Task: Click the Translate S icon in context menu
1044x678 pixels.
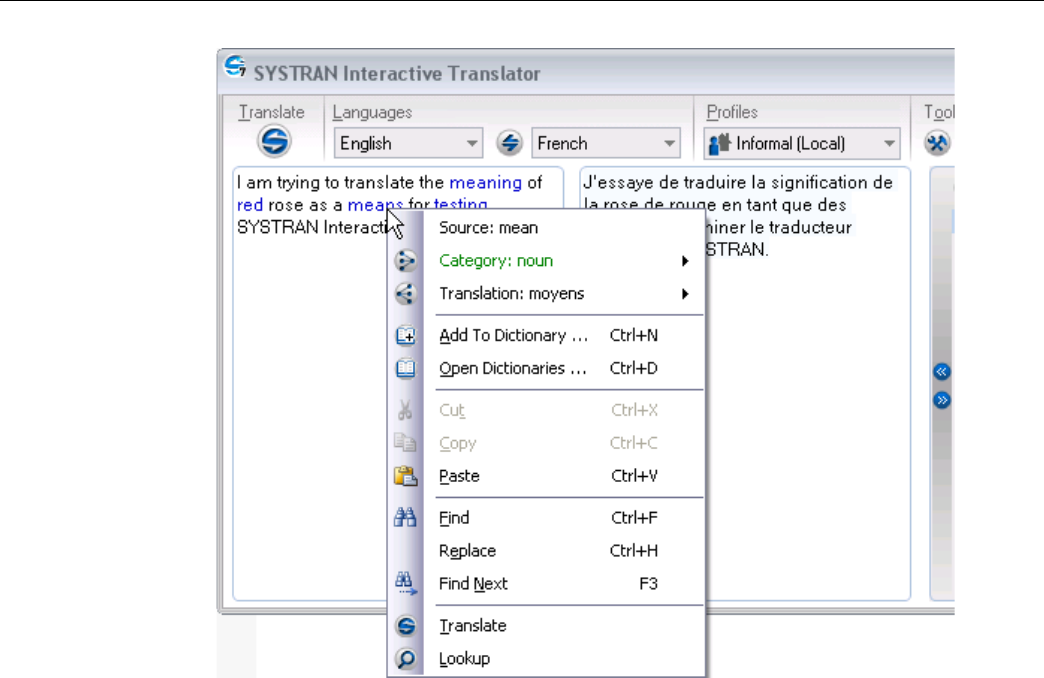Action: 405,625
